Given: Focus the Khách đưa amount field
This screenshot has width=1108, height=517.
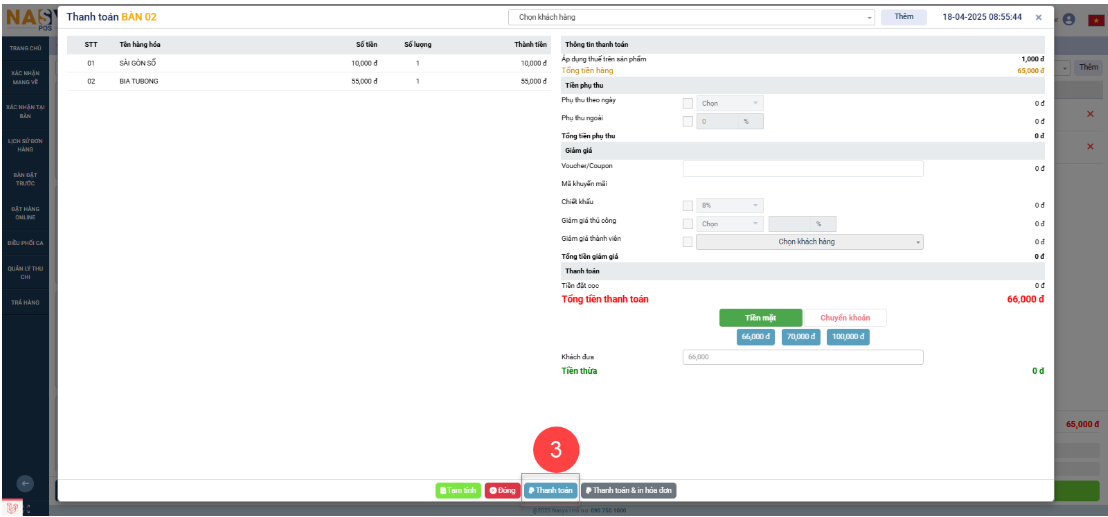Looking at the screenshot, I should 803,357.
